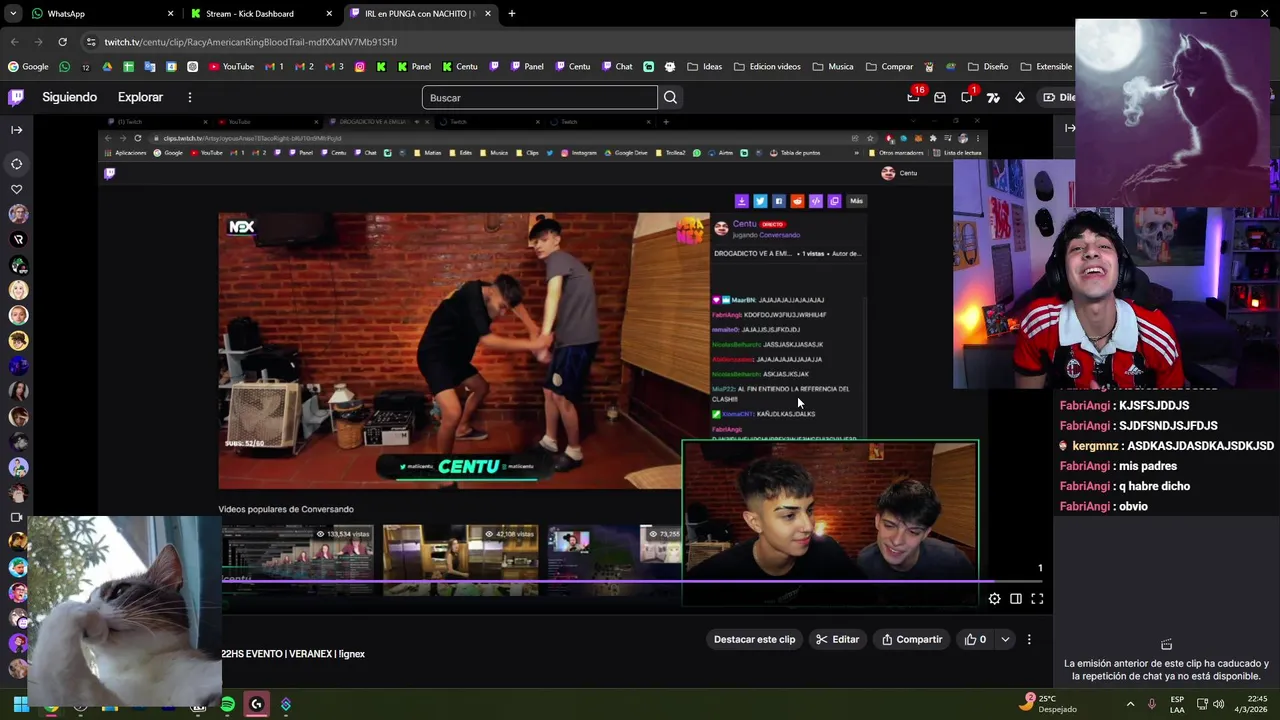The width and height of the screenshot is (1280, 720).
Task: Open clip more options vertical dots
Action: pos(1029,639)
